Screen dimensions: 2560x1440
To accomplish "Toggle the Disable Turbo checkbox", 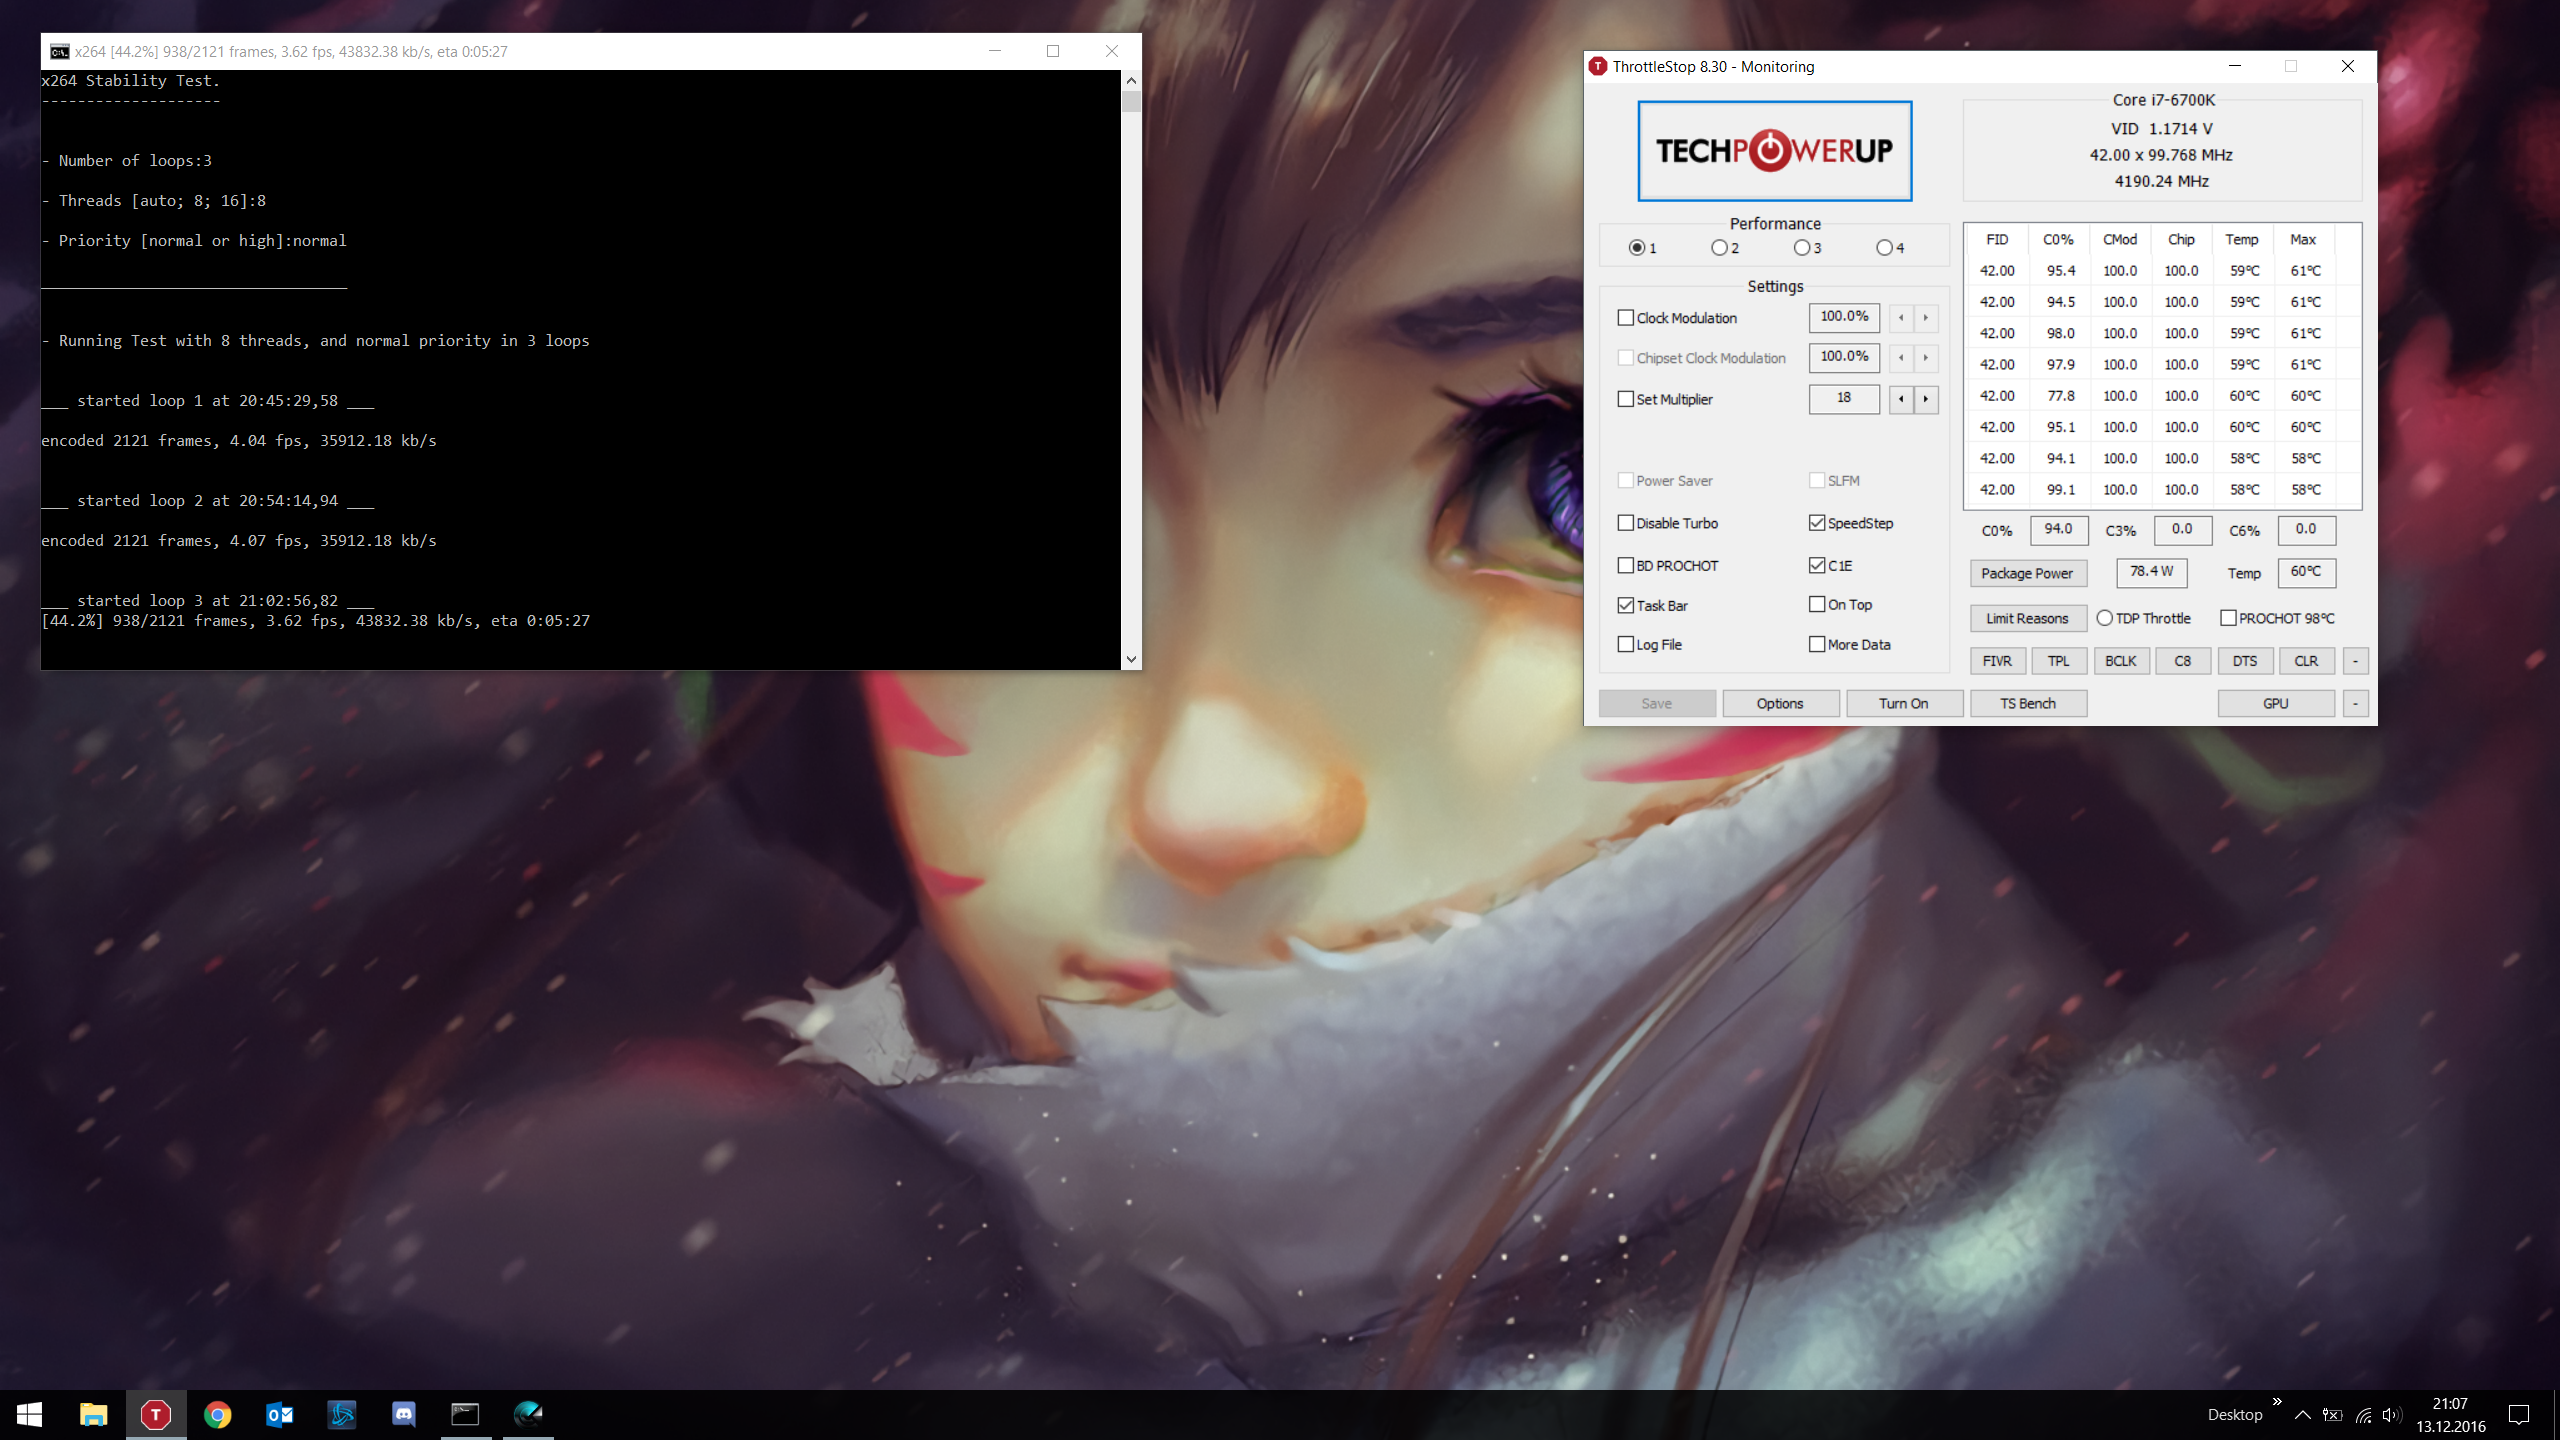I will coord(1626,523).
